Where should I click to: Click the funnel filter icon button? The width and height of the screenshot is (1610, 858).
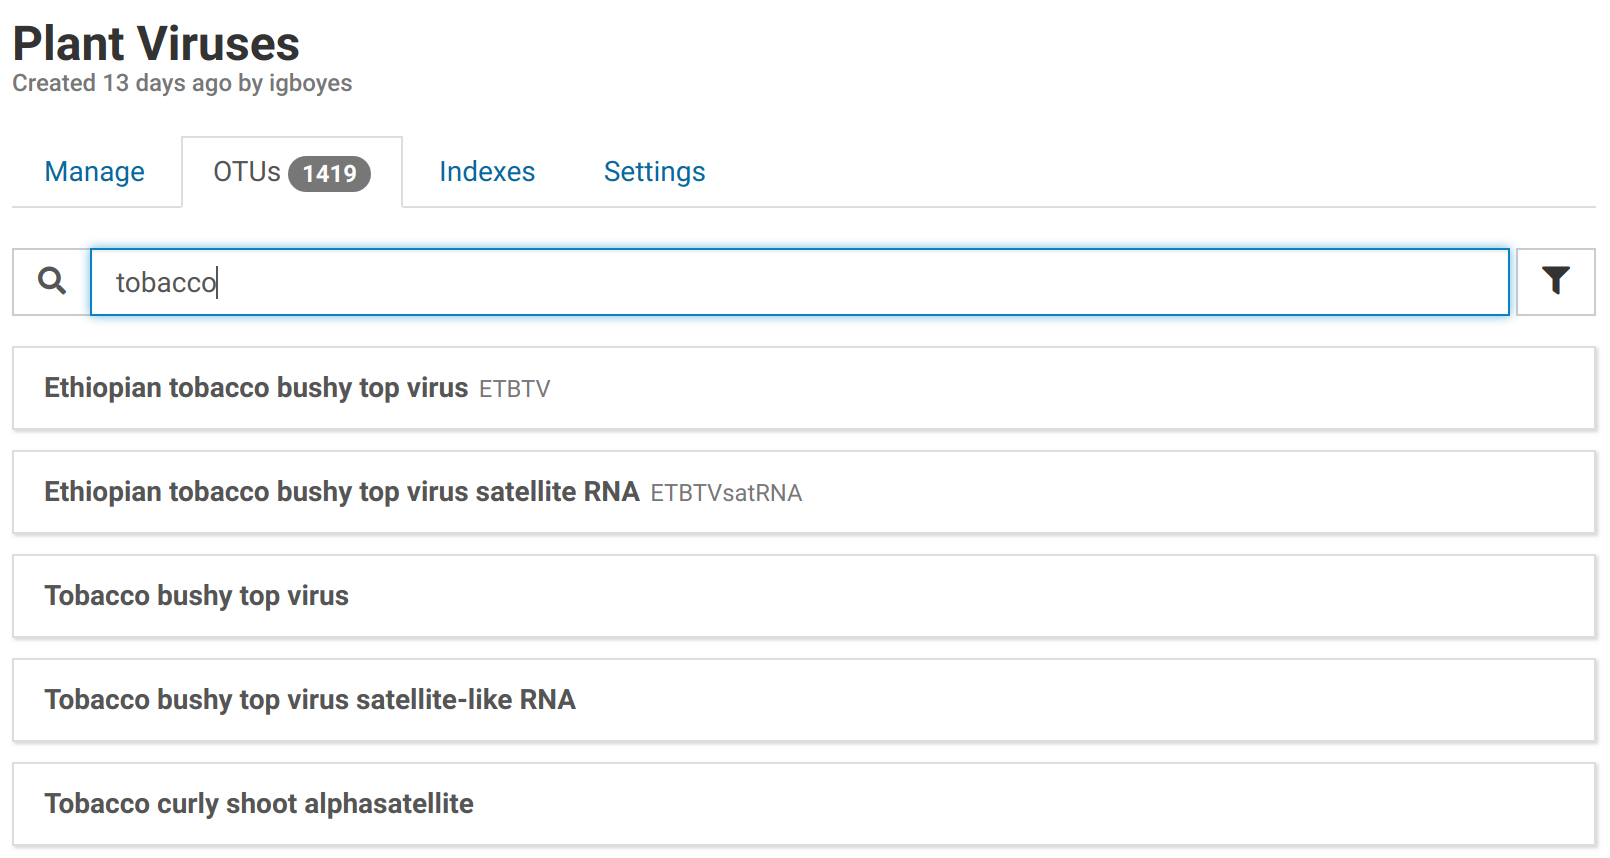(x=1555, y=281)
